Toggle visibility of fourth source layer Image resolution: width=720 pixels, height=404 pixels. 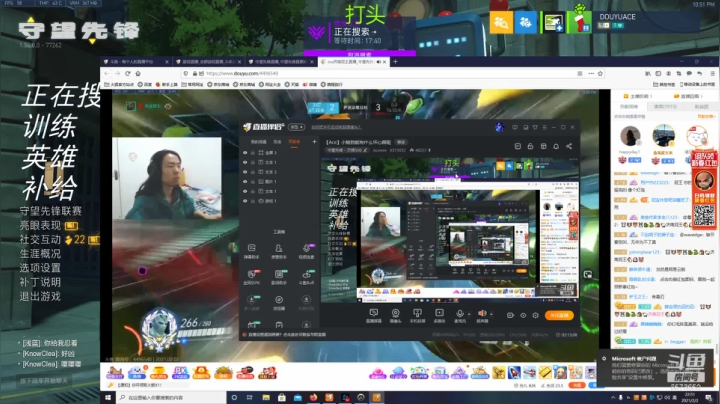245,181
